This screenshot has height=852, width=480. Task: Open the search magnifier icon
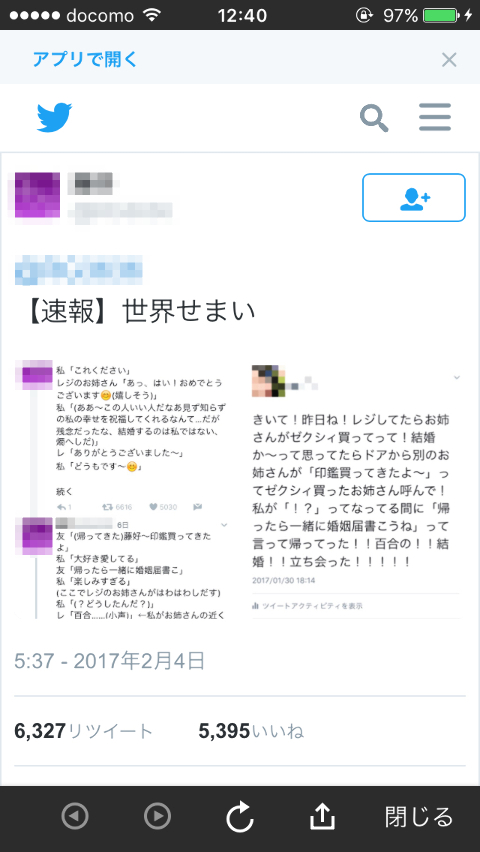374,118
